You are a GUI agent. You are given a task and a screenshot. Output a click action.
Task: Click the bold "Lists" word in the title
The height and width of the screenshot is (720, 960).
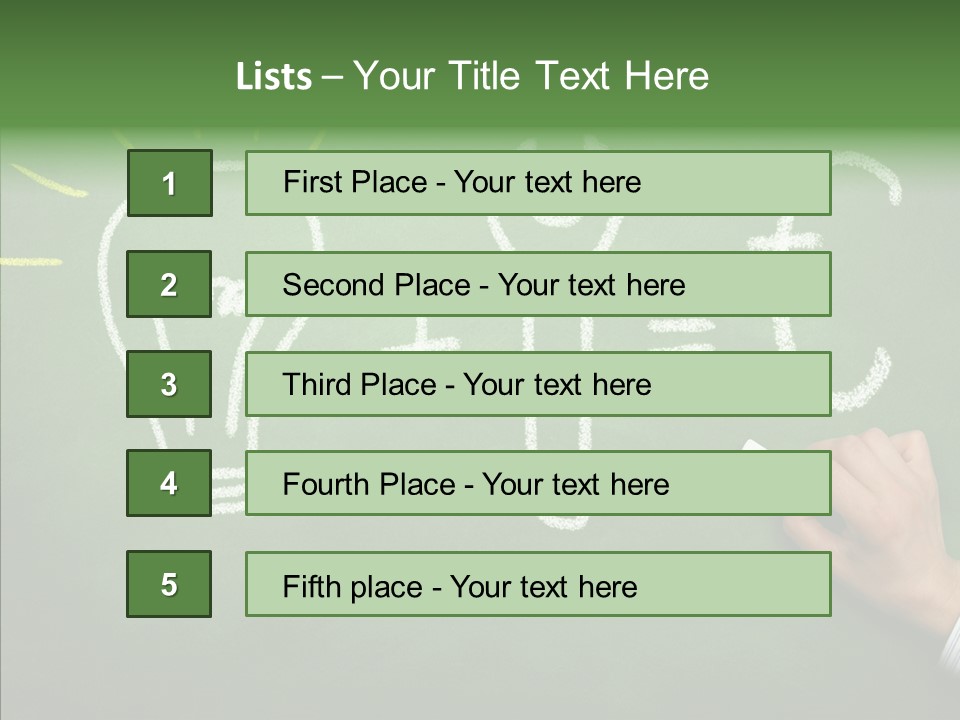(x=273, y=77)
